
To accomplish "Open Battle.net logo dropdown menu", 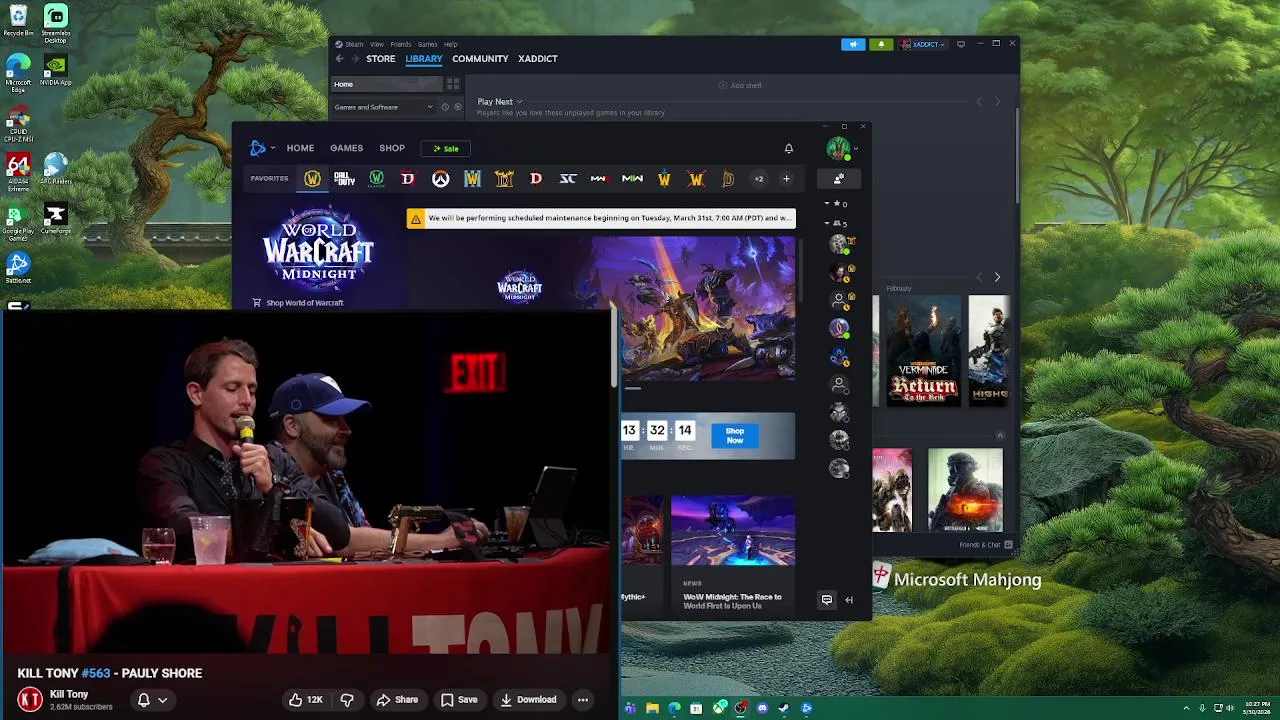I will click(260, 148).
